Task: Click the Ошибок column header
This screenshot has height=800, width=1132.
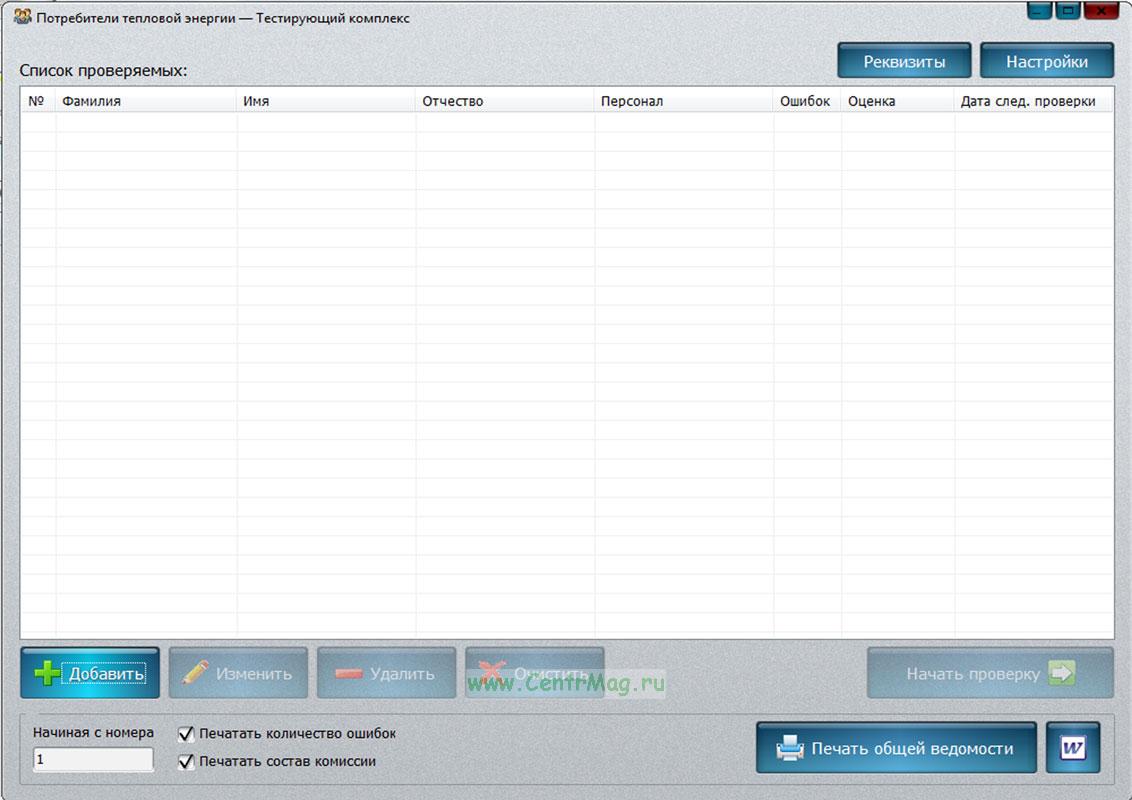Action: pos(806,101)
